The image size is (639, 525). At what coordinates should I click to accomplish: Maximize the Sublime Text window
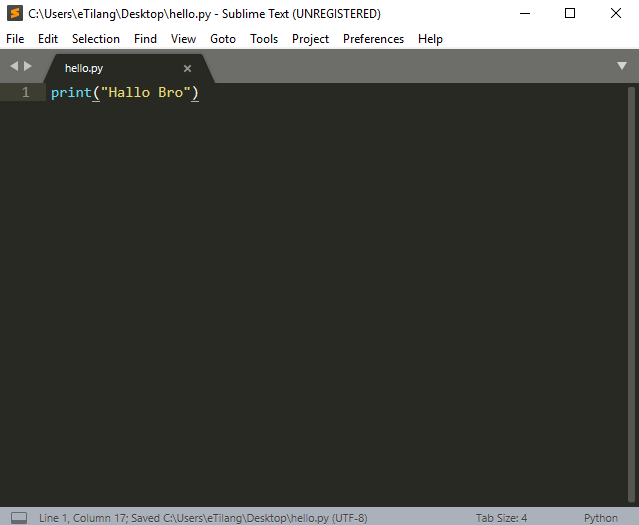pos(570,13)
